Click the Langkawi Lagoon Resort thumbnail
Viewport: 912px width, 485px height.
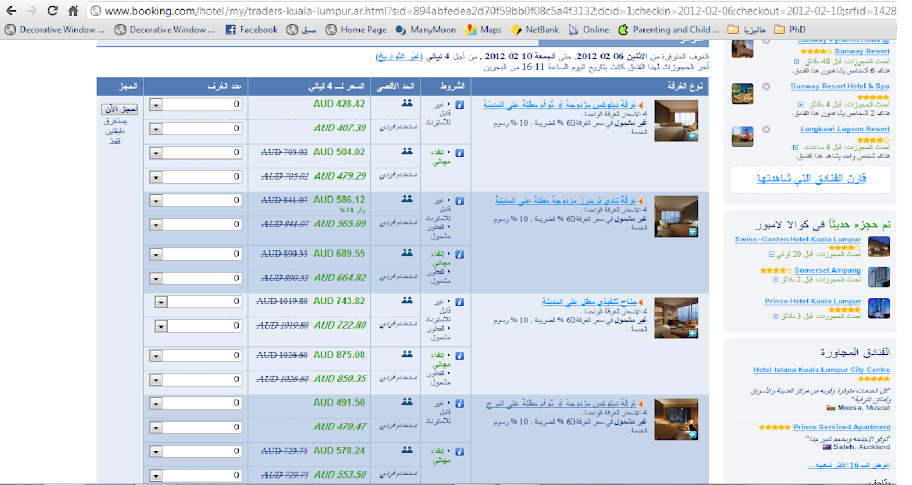coord(742,137)
